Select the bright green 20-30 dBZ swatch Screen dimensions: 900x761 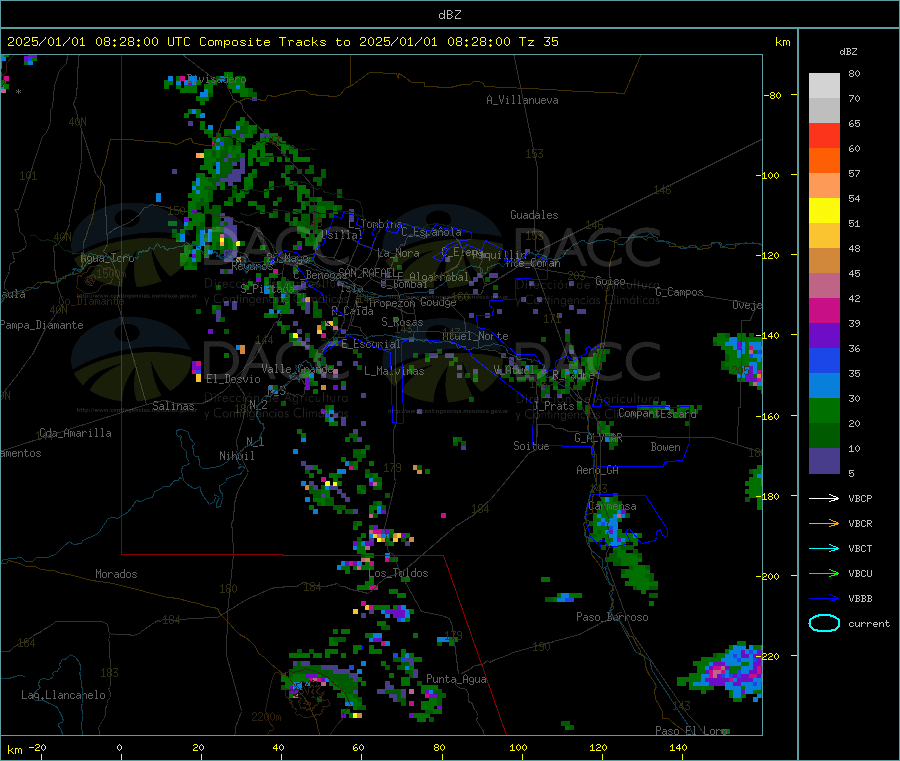824,410
